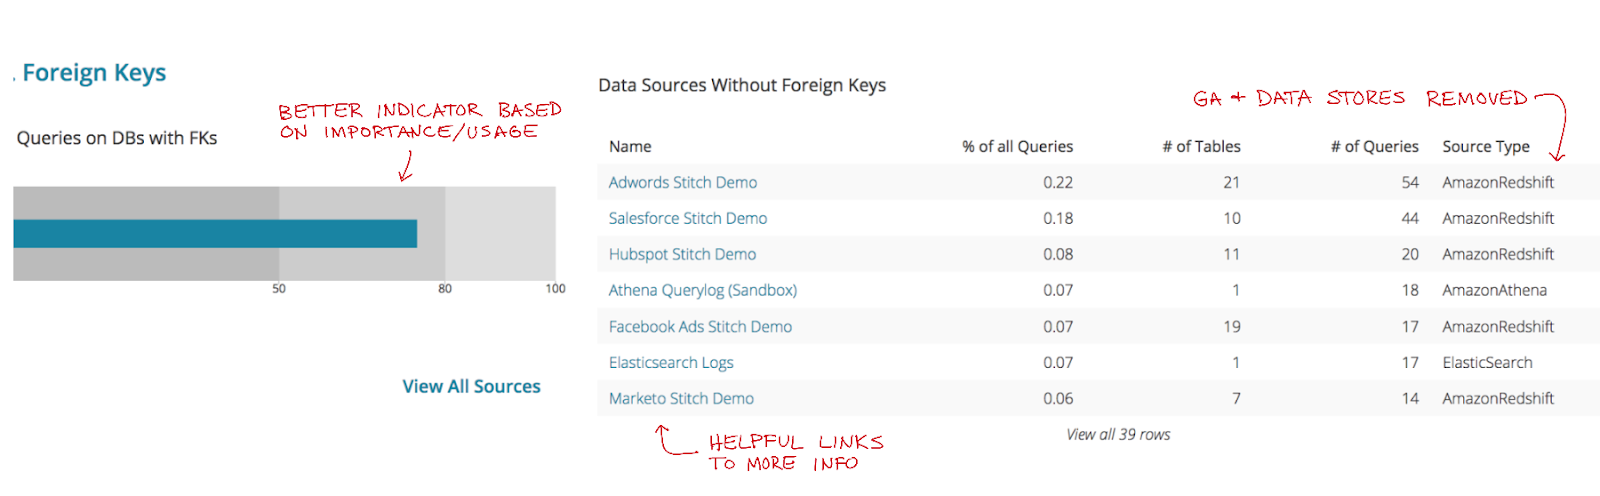Click the 80 tick label on bullet chart
The height and width of the screenshot is (496, 1600).
445,289
